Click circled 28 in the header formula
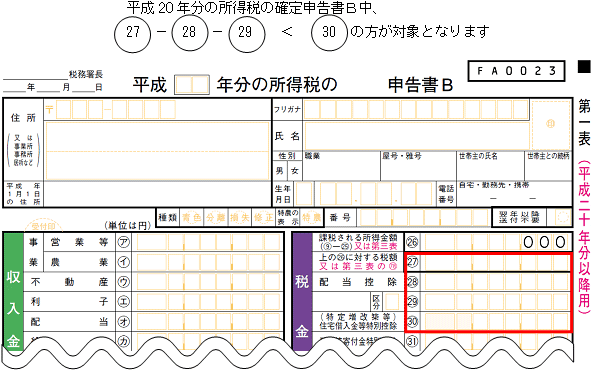The height and width of the screenshot is (370, 592). pyautogui.click(x=190, y=33)
